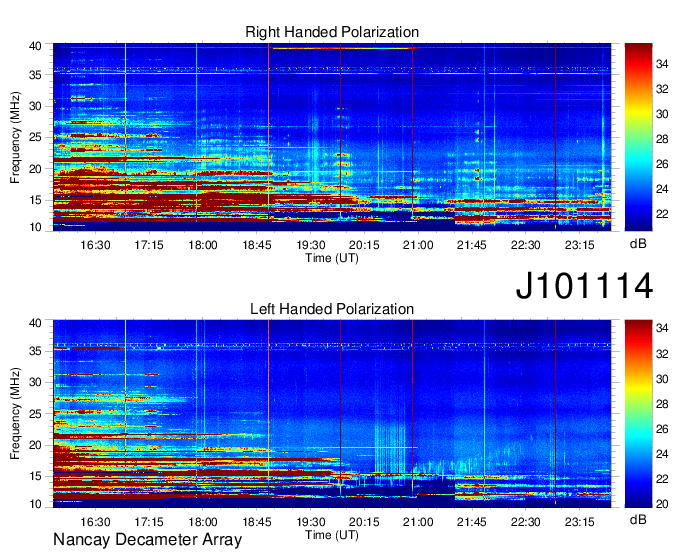Click the 22 dB label on Right Handed color bar
680x552 pixels.
pos(662,214)
